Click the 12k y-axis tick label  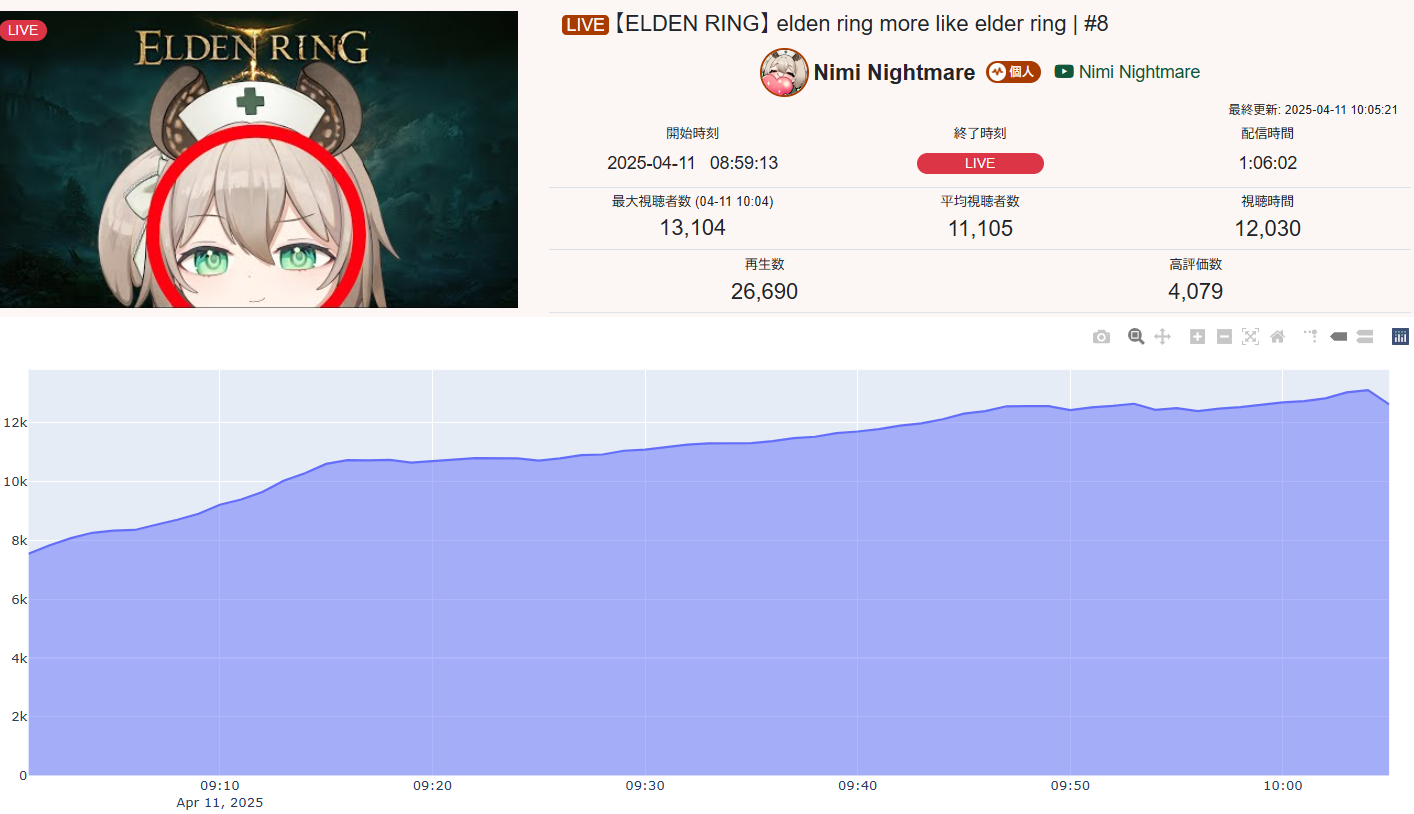point(14,423)
